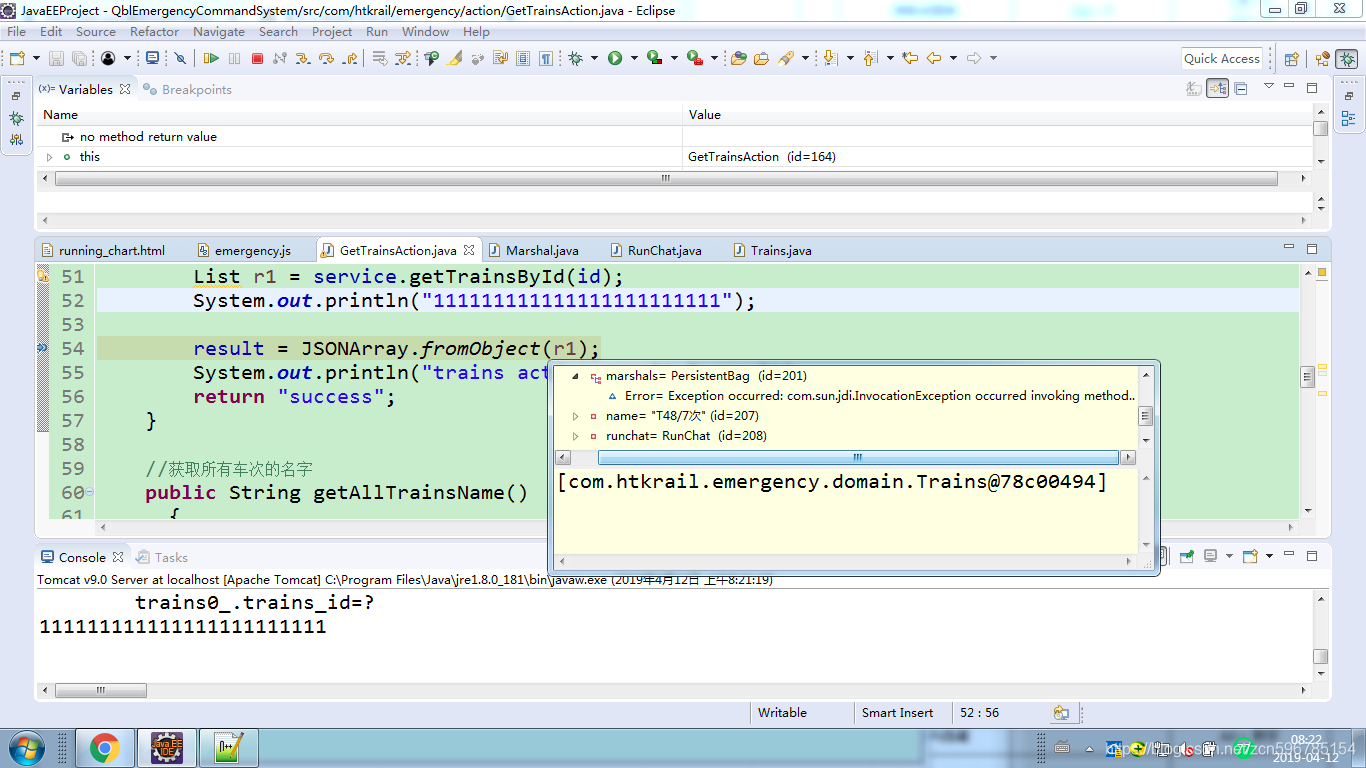Click the Open Perspective icon

[x=1291, y=59]
